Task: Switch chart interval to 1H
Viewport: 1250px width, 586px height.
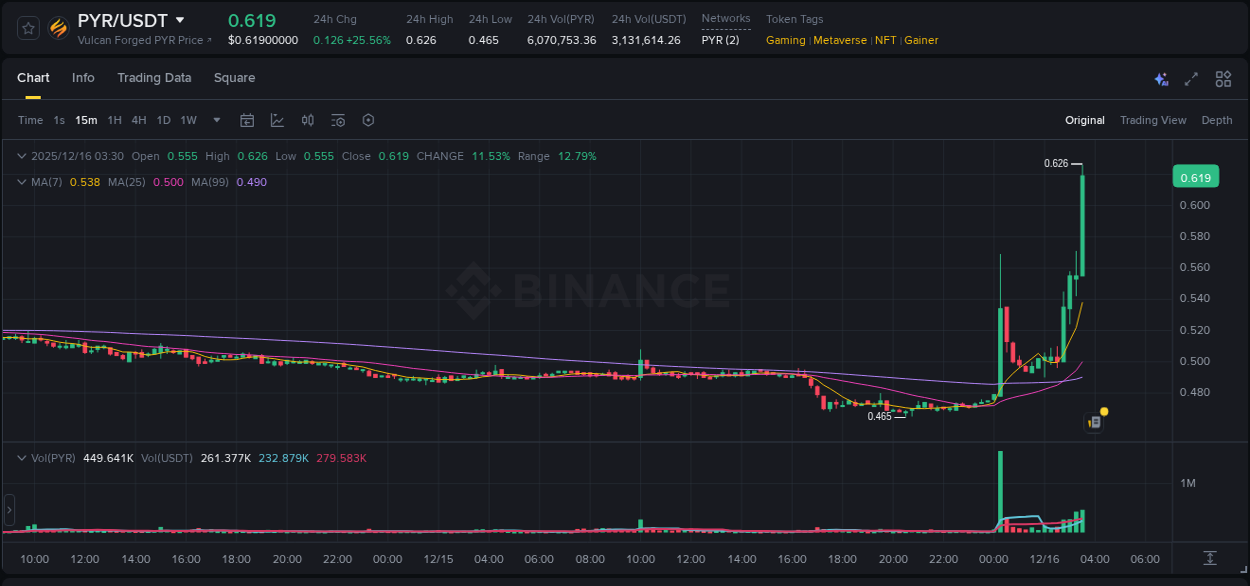Action: (x=114, y=120)
